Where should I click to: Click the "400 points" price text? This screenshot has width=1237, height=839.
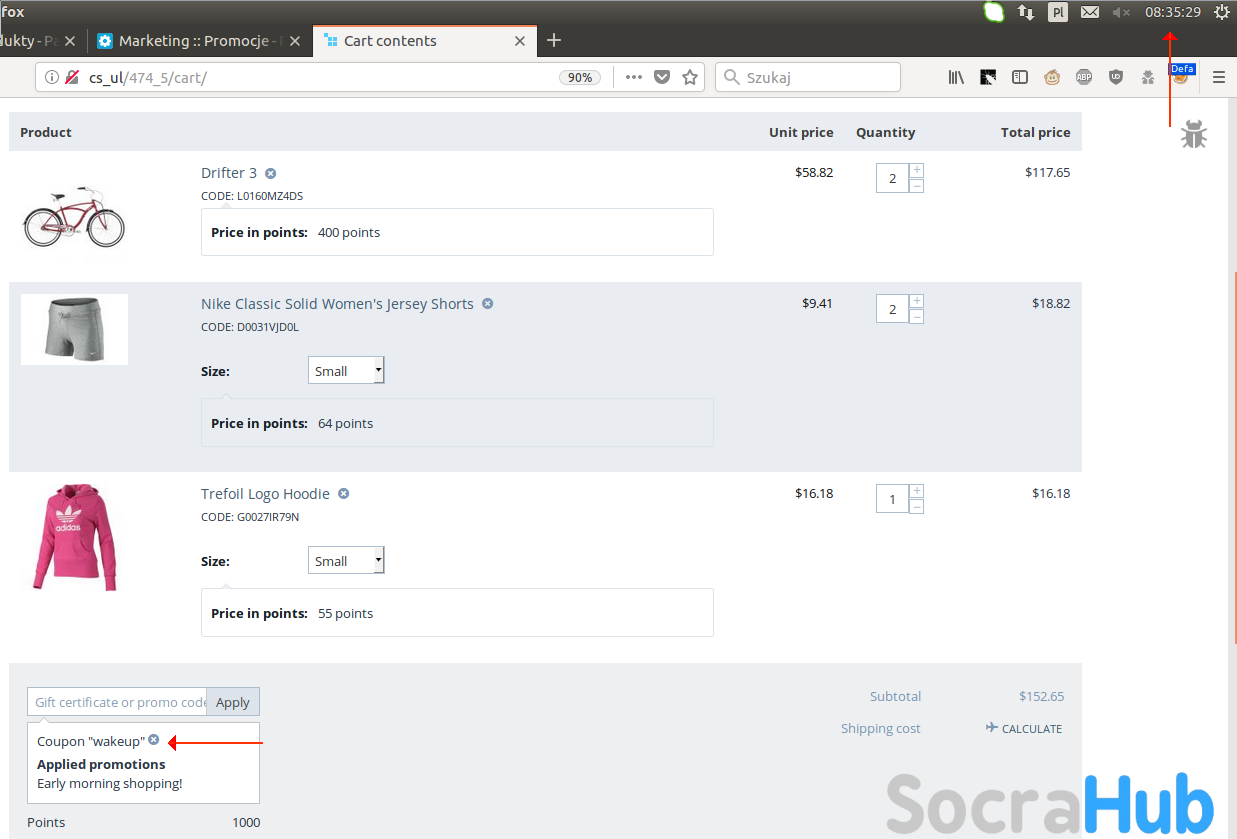[349, 232]
